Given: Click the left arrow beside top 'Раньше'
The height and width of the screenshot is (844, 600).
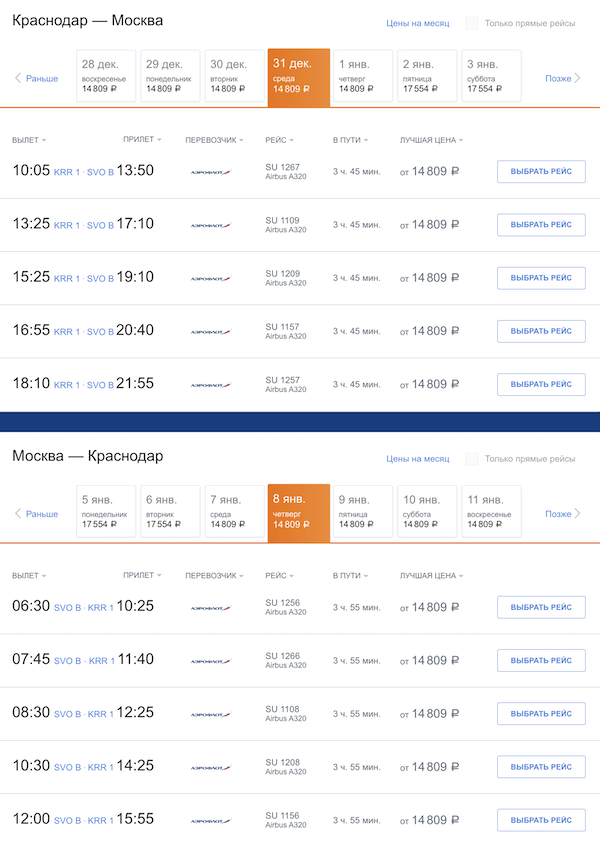Looking at the screenshot, I should point(18,78).
